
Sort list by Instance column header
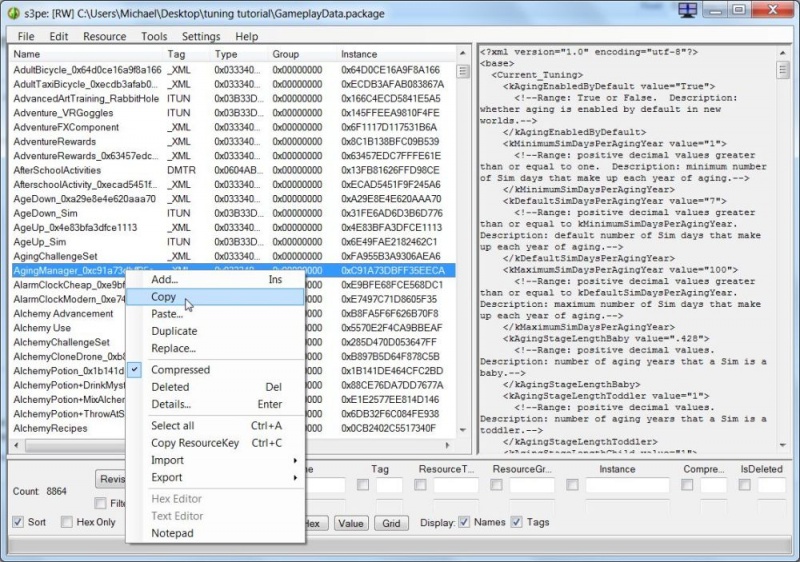point(360,54)
